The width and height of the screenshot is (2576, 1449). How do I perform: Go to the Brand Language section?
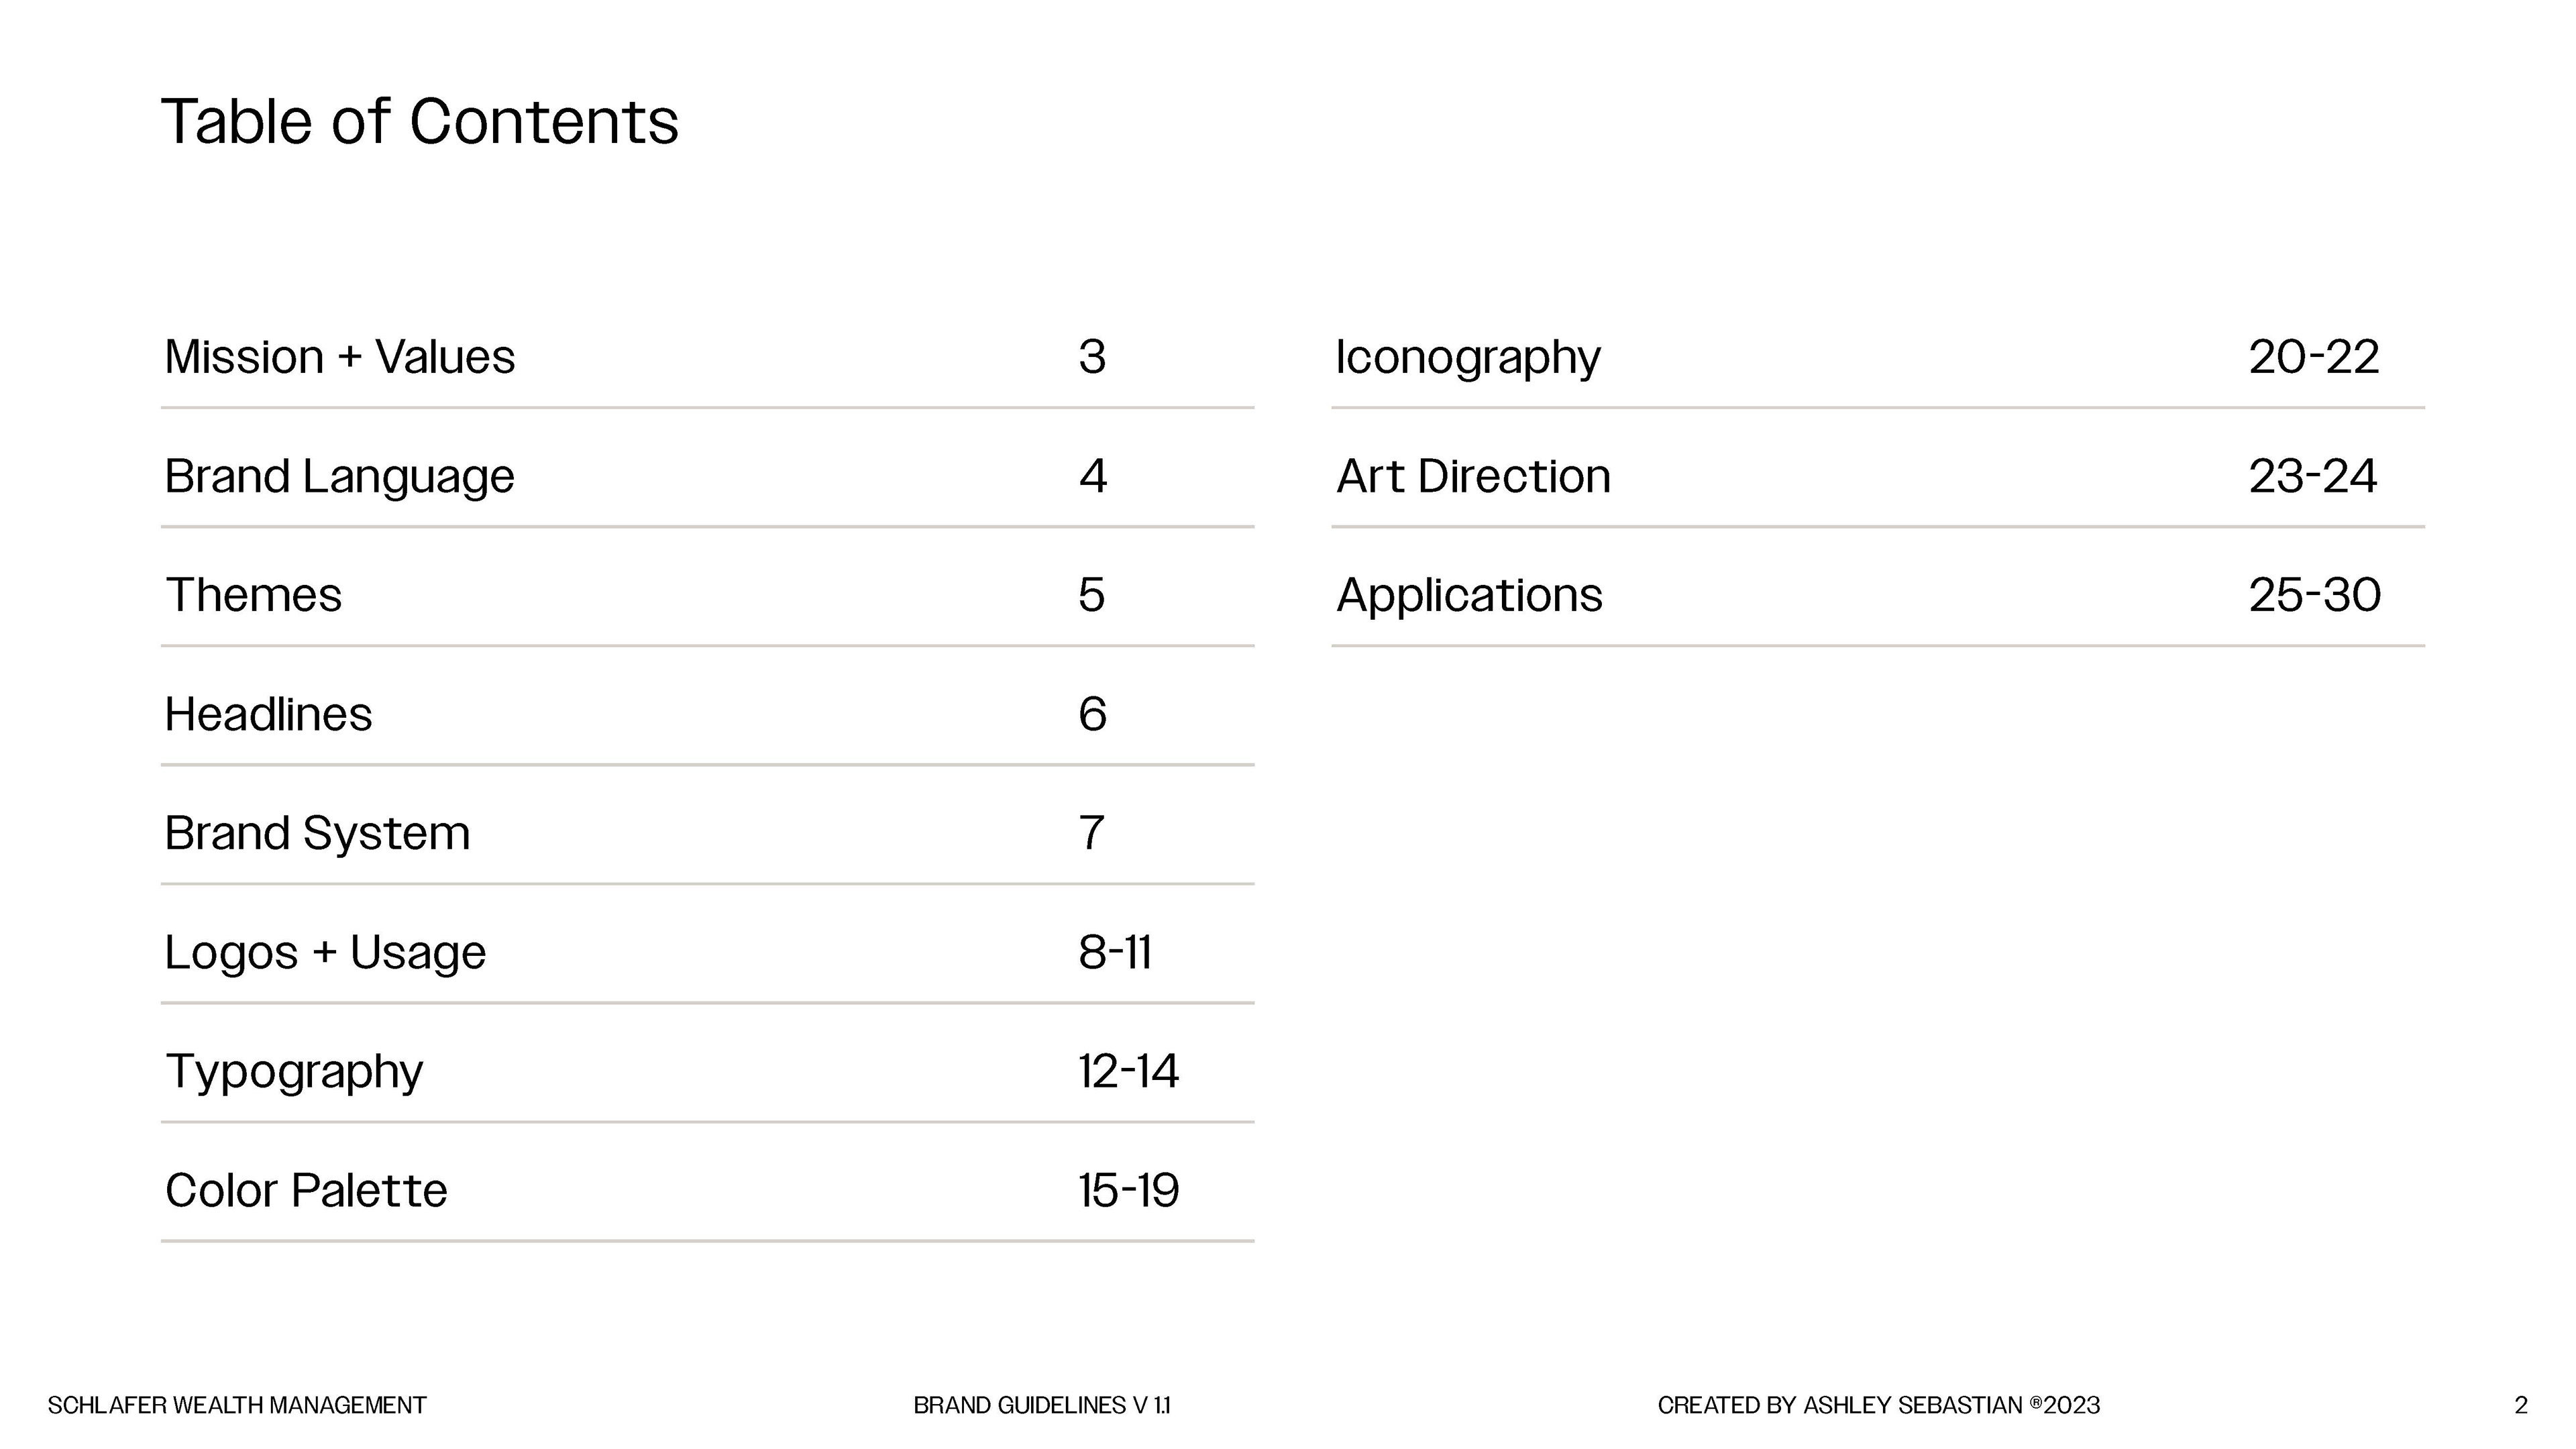pyautogui.click(x=339, y=476)
